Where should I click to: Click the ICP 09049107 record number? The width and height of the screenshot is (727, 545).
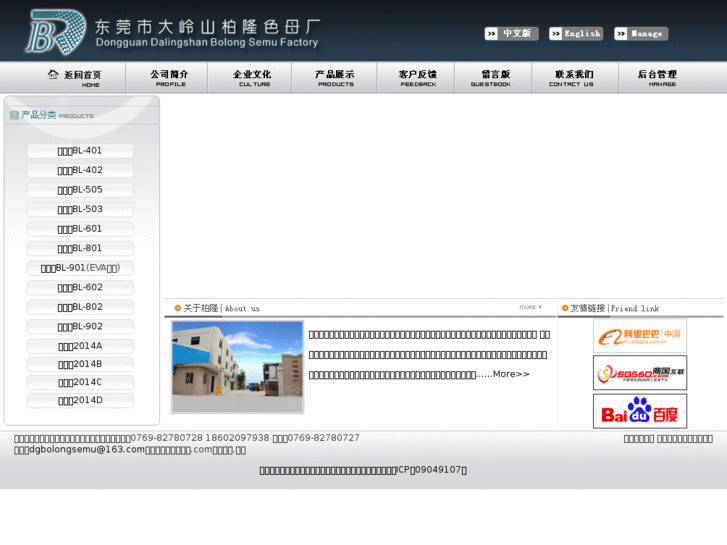pyautogui.click(x=431, y=470)
